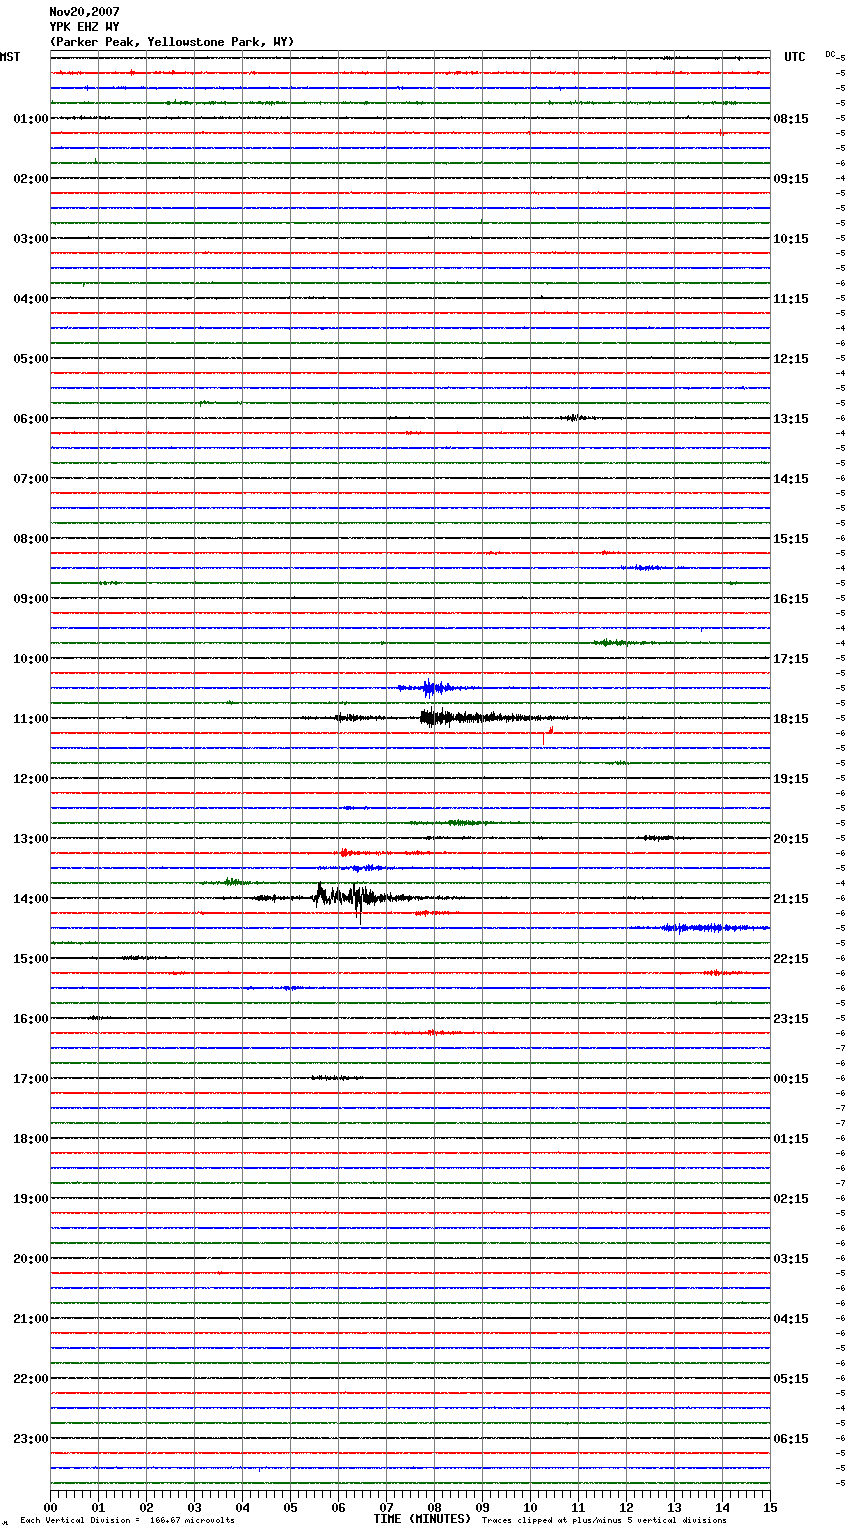Click the Each Vertical Division 166.67 microvolts note

pyautogui.click(x=127, y=1521)
